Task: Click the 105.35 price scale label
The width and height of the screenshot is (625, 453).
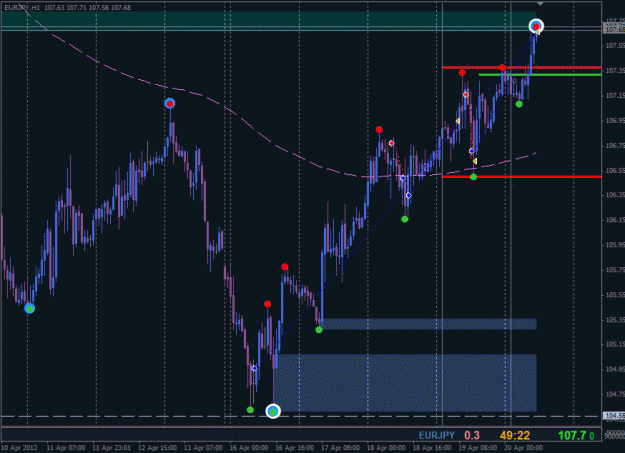Action: (x=615, y=320)
